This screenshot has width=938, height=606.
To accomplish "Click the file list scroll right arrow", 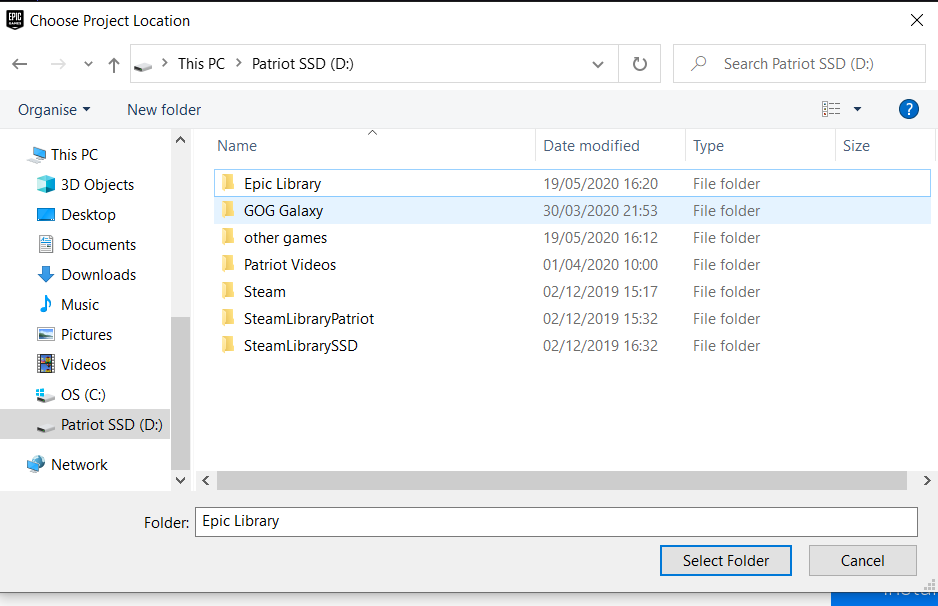I will pos(927,480).
